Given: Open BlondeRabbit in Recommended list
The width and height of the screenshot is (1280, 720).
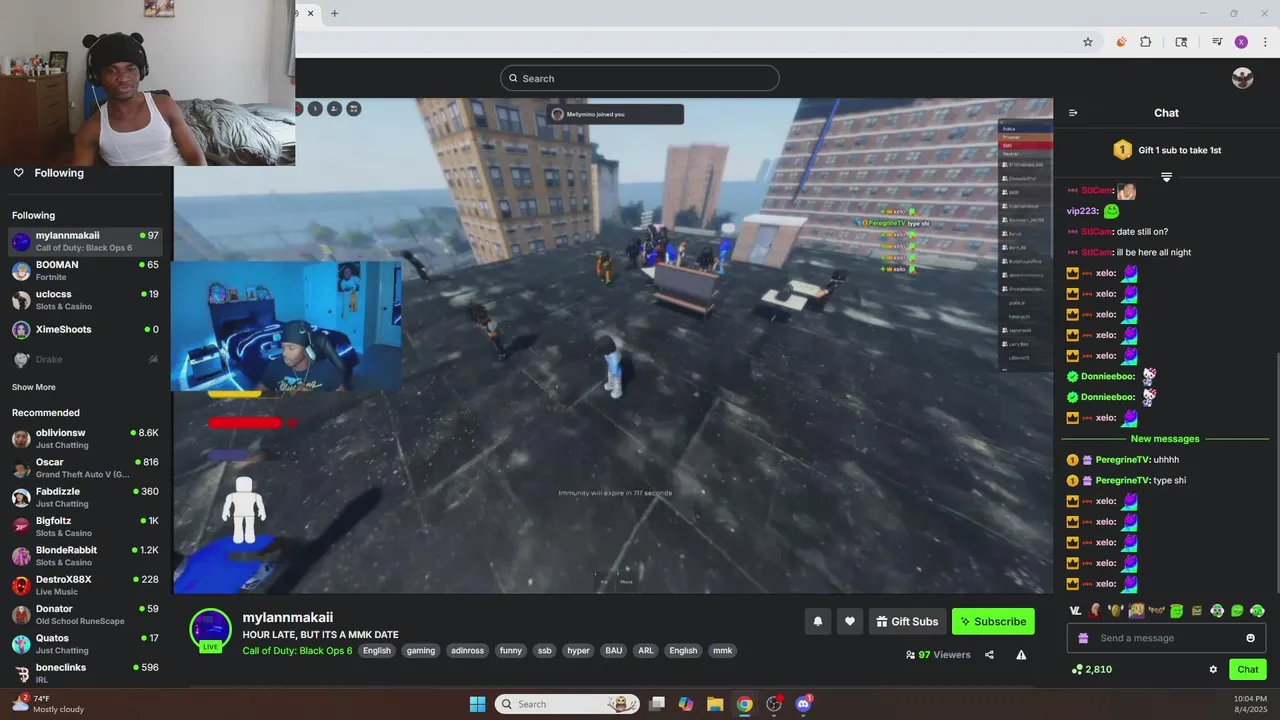Looking at the screenshot, I should tap(86, 556).
